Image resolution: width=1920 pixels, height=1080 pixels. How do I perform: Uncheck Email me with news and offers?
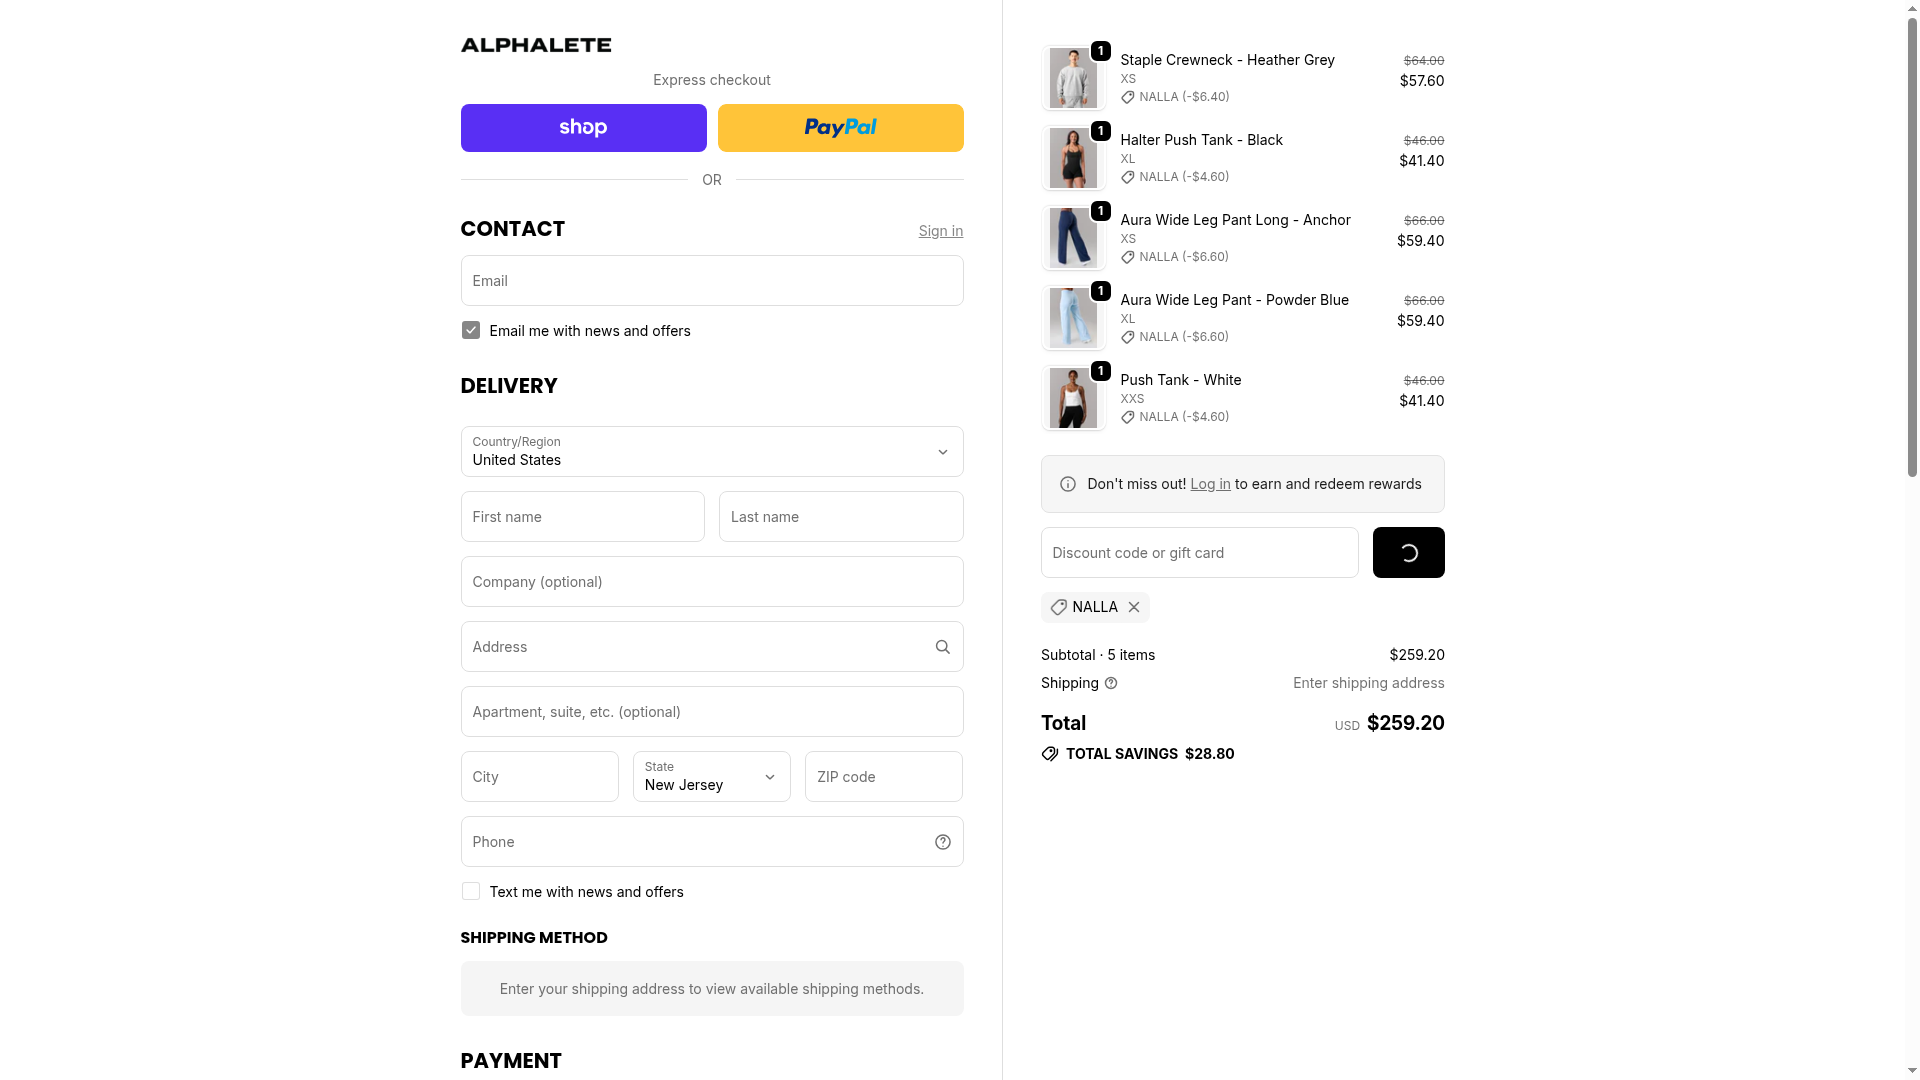tap(471, 331)
